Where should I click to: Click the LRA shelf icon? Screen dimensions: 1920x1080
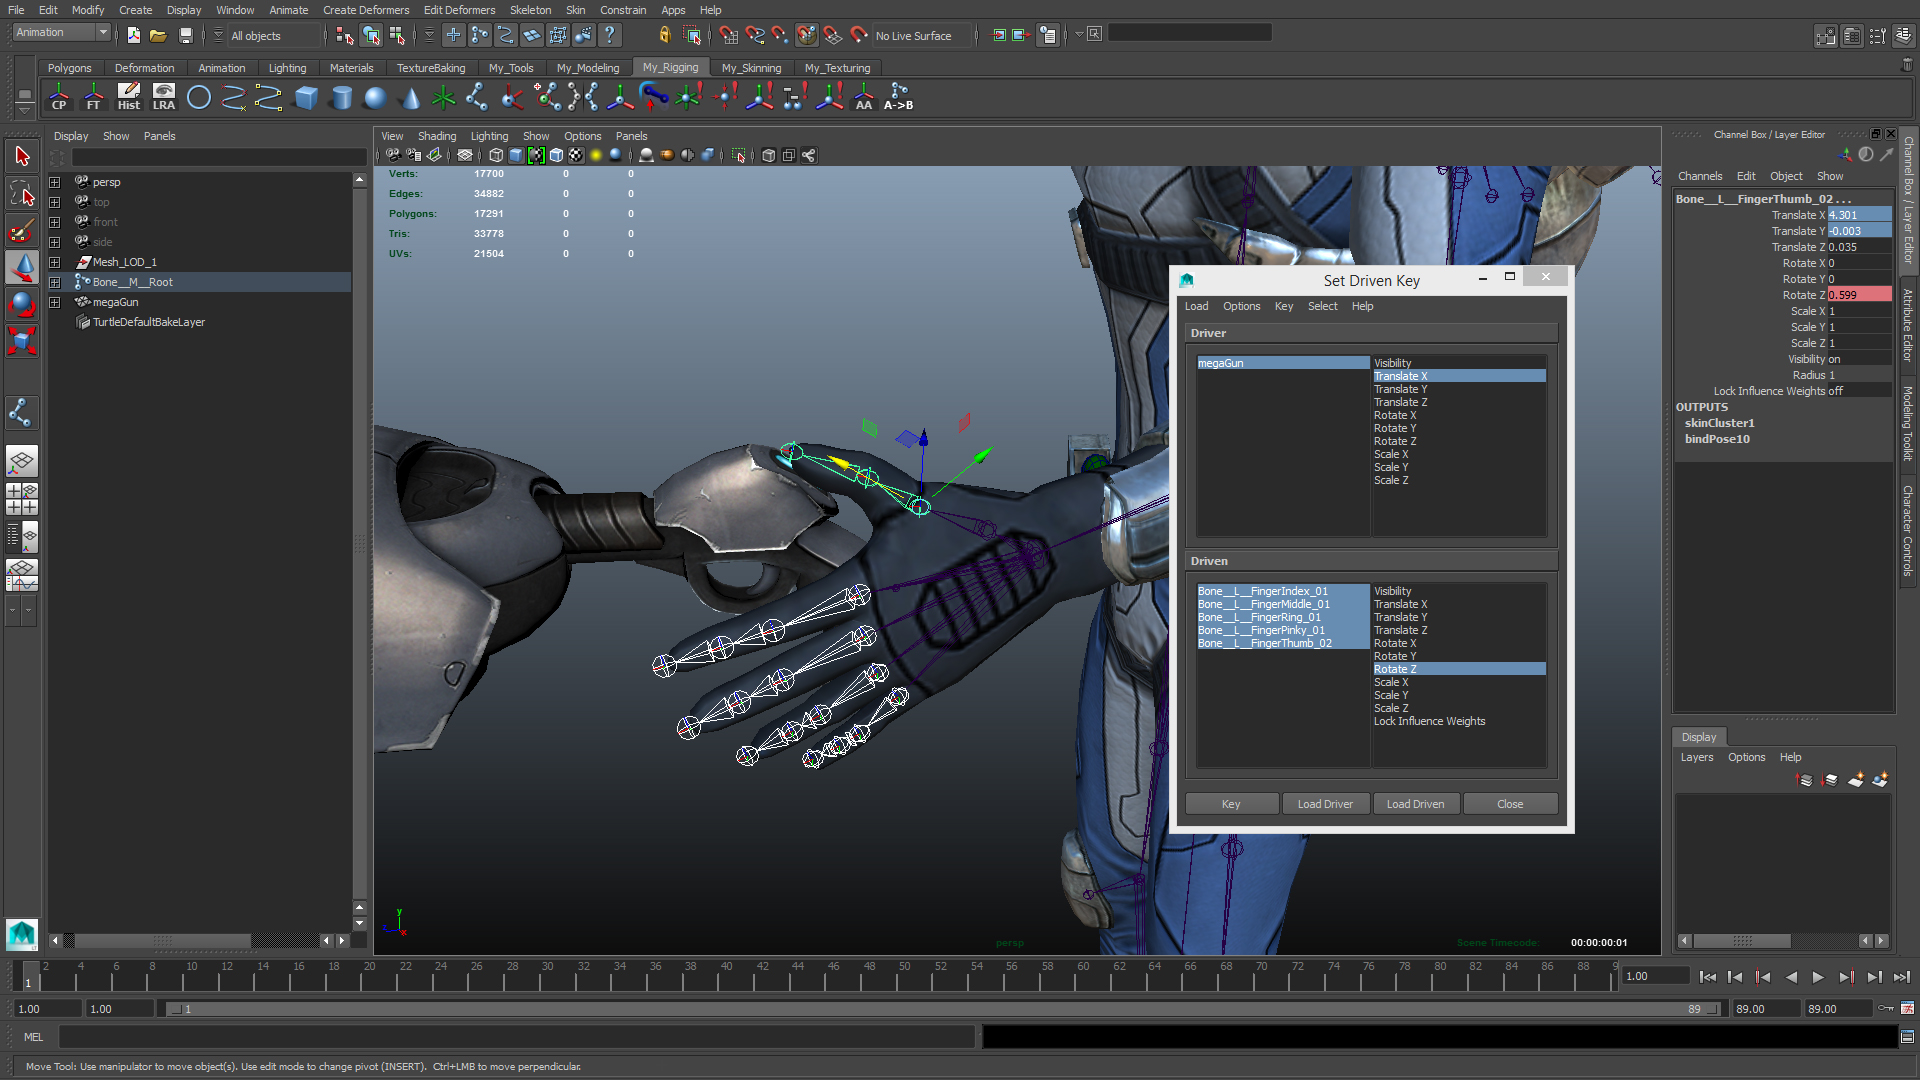click(163, 97)
